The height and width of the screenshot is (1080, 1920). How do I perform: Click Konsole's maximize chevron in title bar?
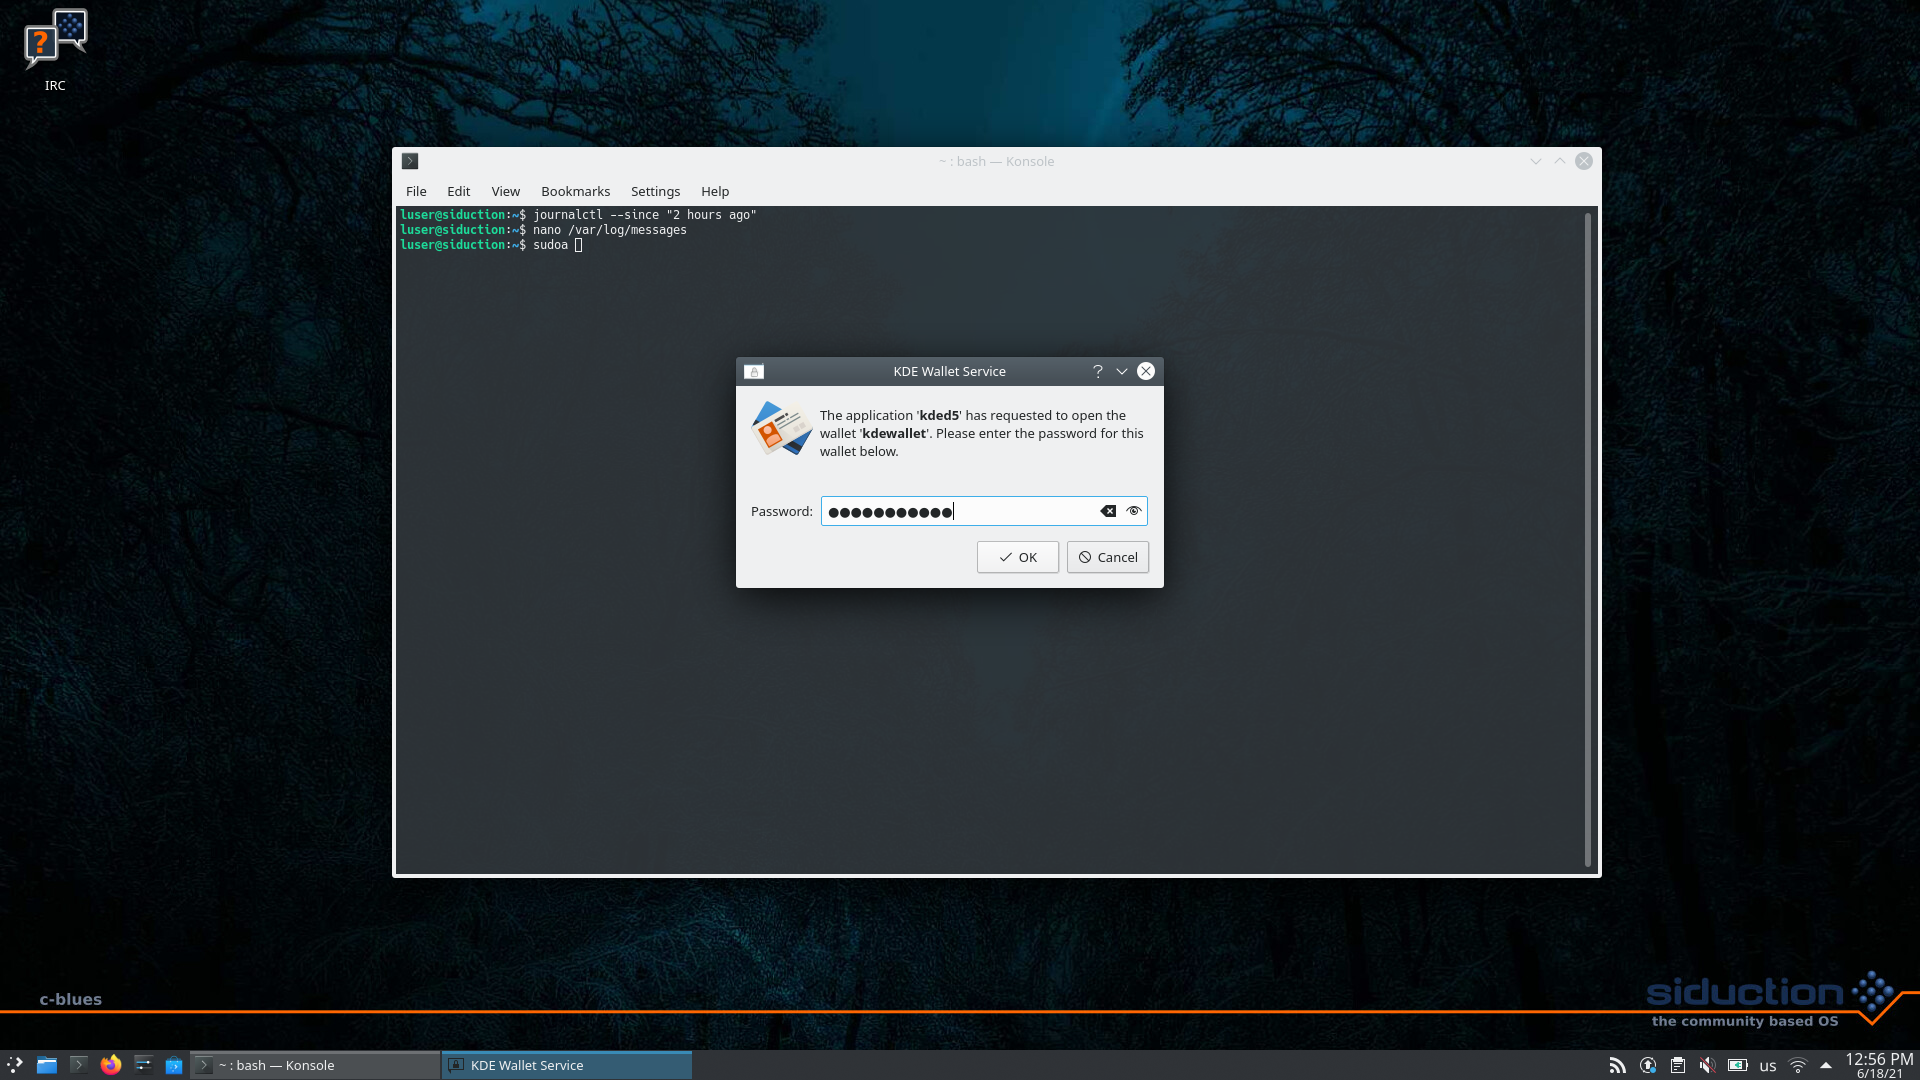[1560, 161]
